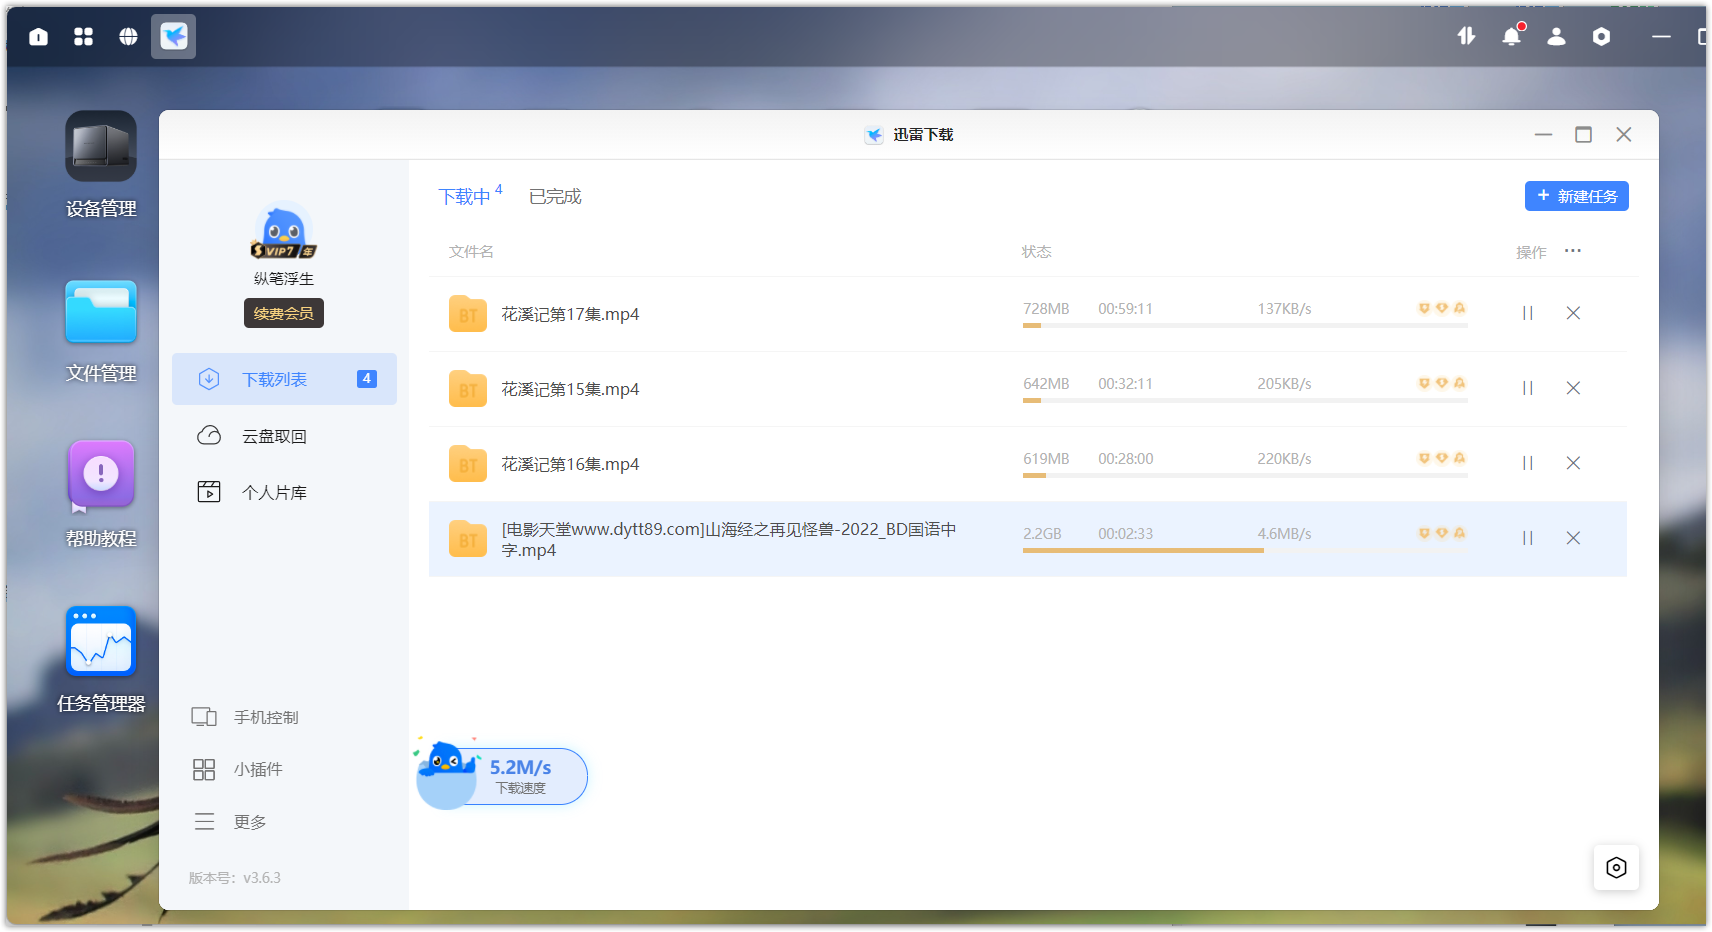
Task: Open the app grid launcher icon
Action: pos(84,37)
